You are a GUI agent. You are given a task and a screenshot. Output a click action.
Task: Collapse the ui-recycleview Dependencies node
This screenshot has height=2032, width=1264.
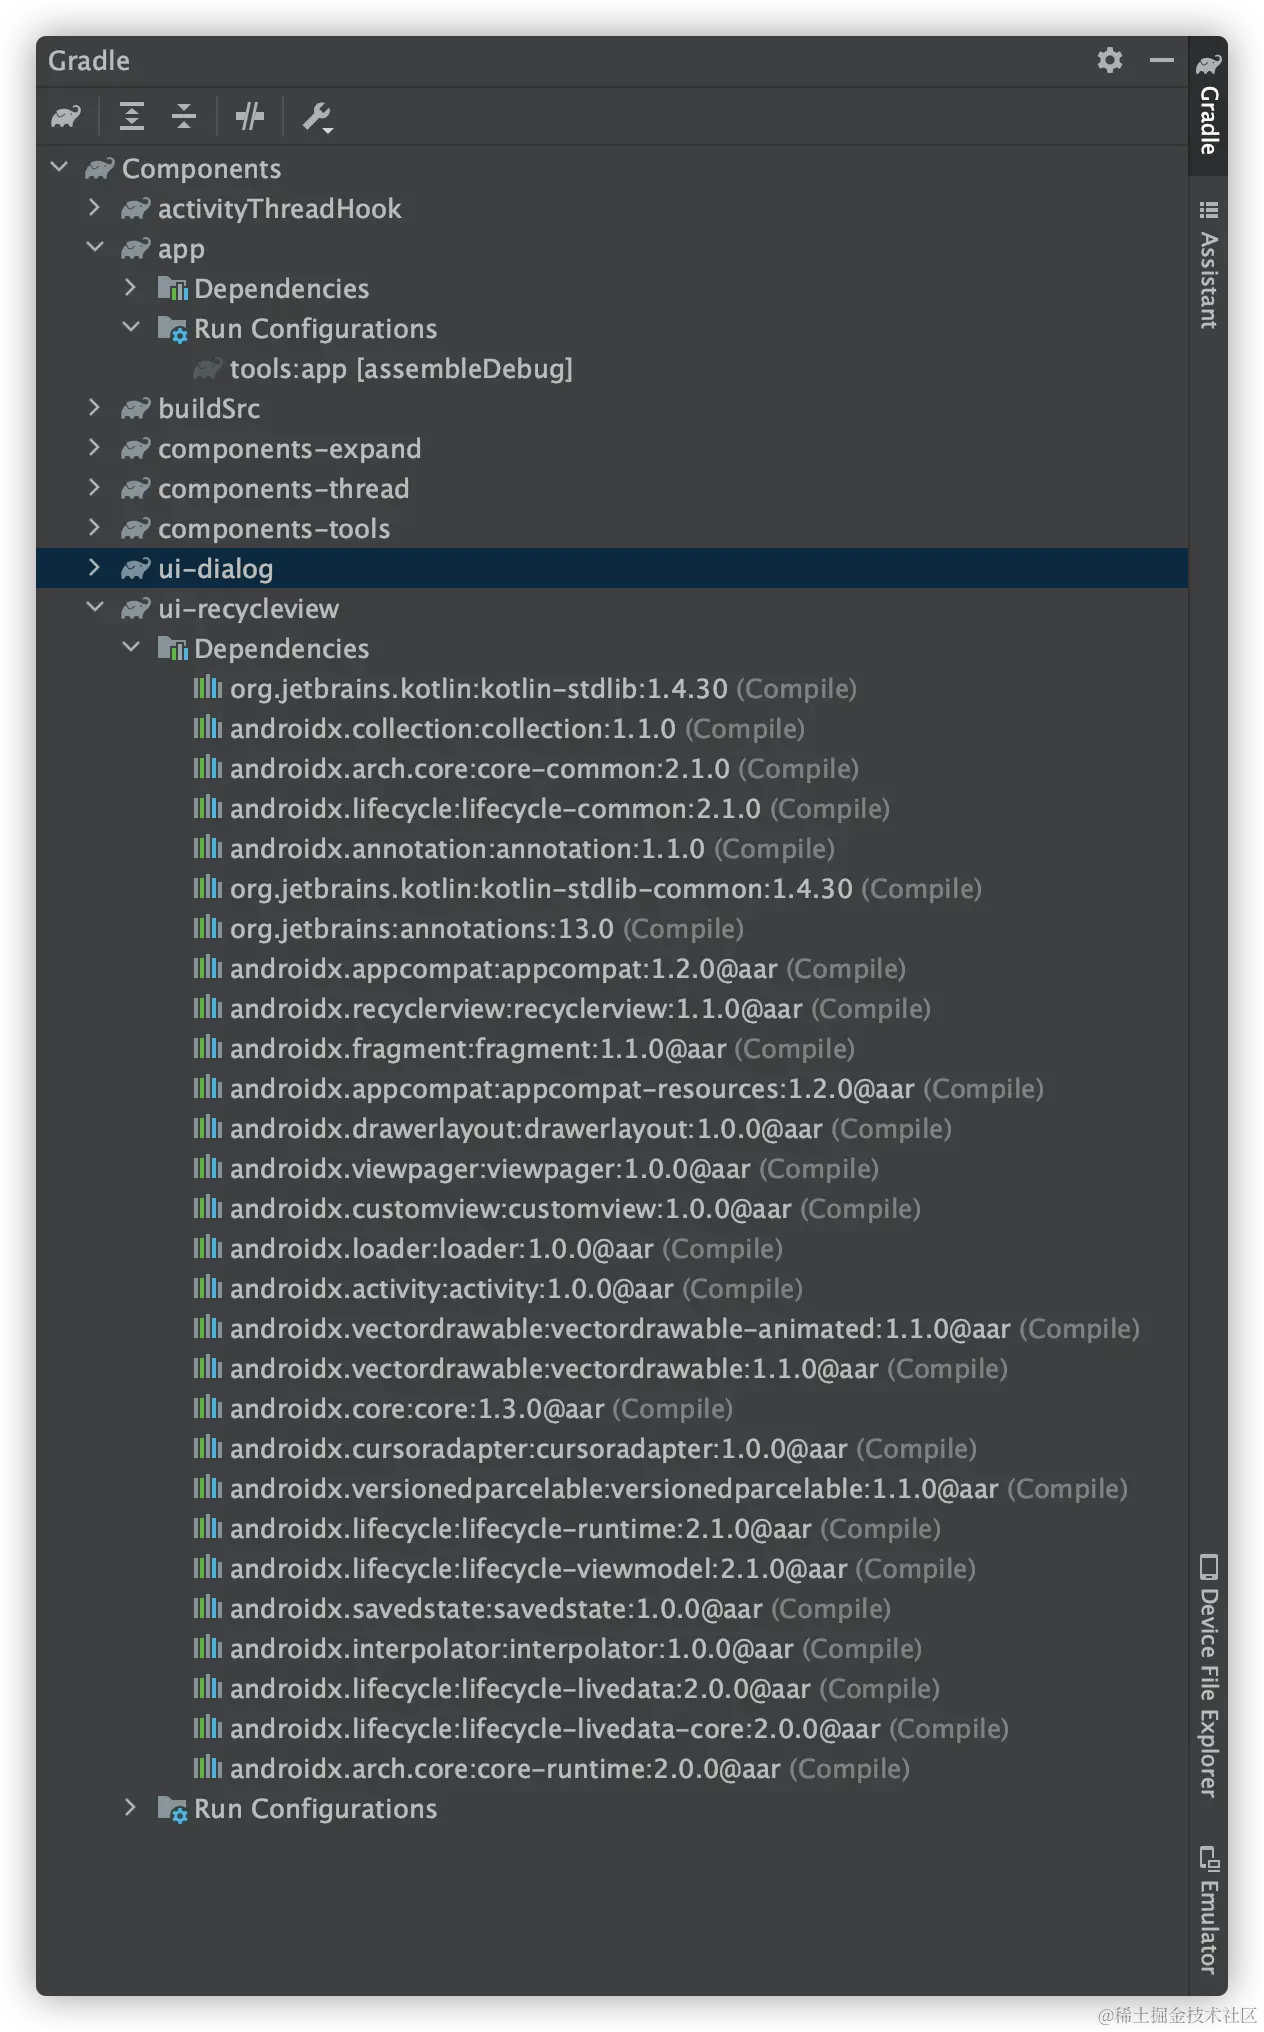[131, 648]
